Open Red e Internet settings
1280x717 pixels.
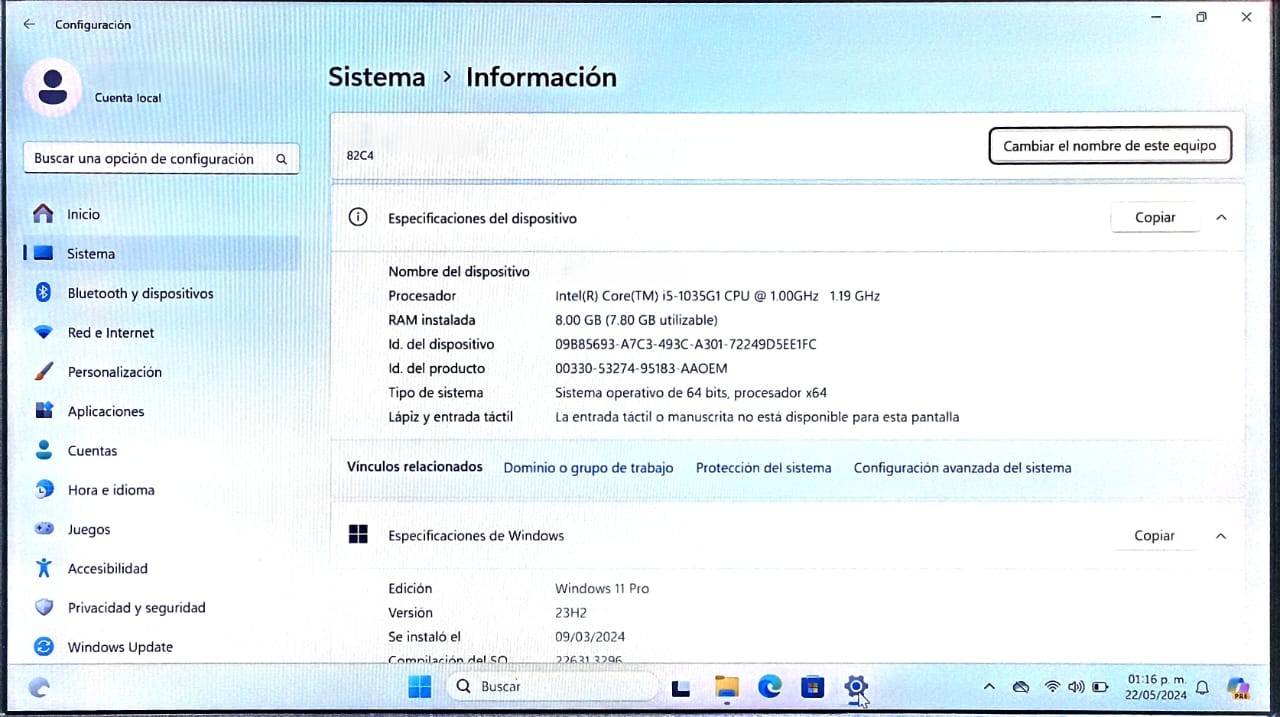pos(160,332)
